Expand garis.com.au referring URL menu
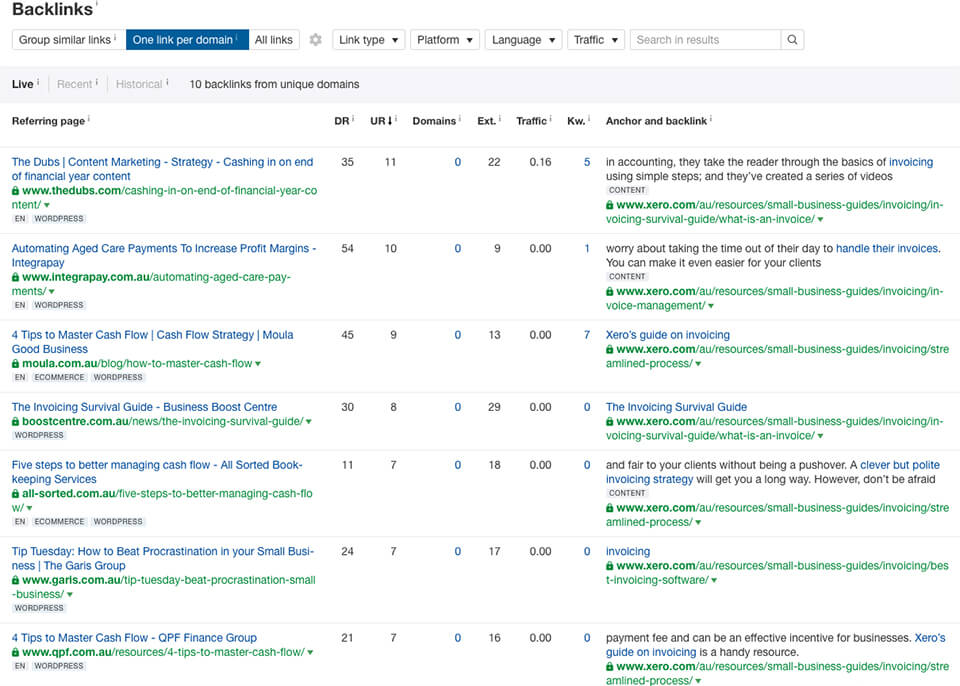 click(70, 595)
